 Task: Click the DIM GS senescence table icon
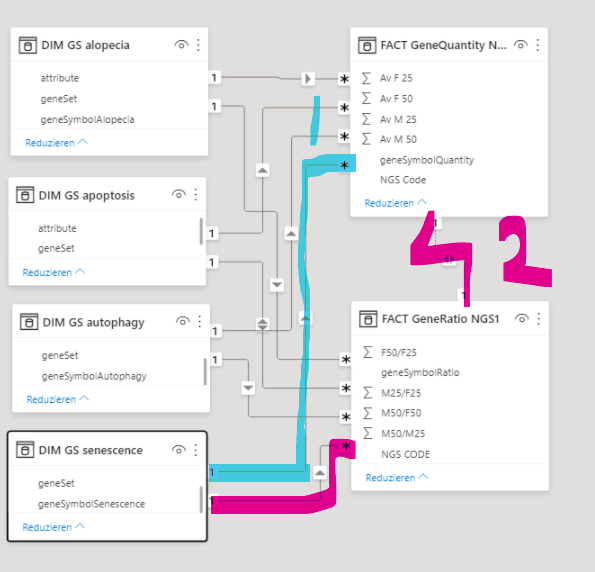point(25,450)
